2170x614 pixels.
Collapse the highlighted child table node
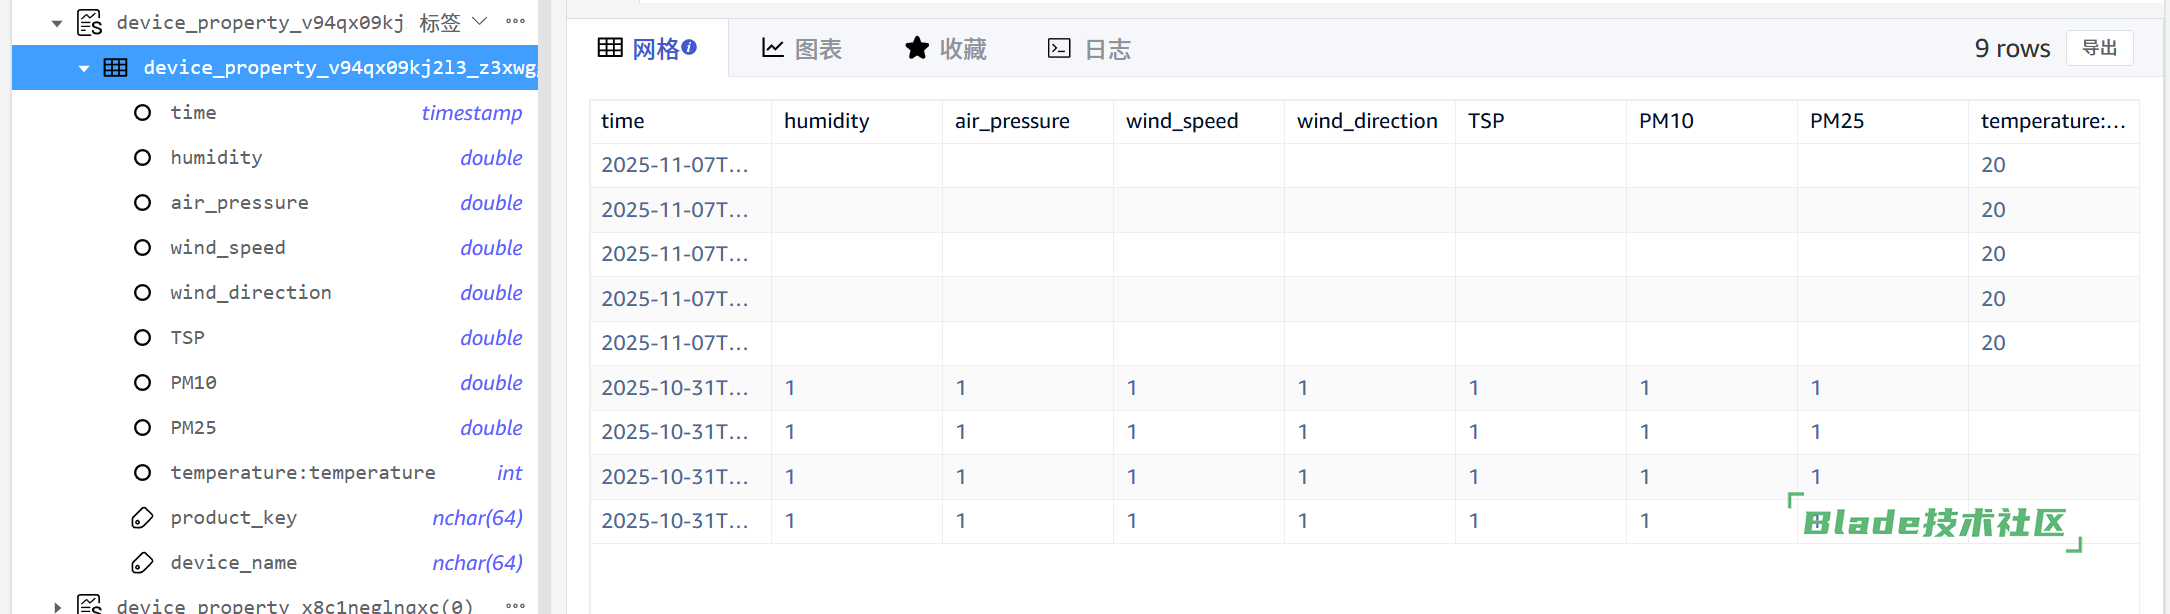(x=84, y=68)
